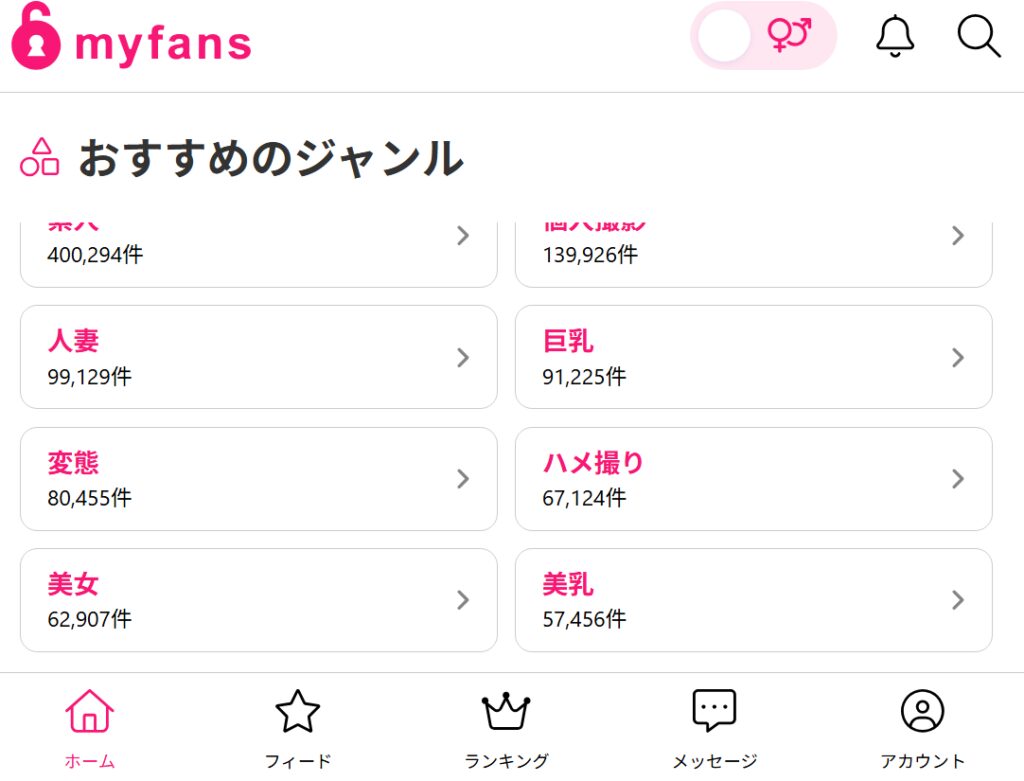Viewport: 1024px width, 781px height.
Task: Open the genre card with 400,294件
Action: pyautogui.click(x=259, y=254)
